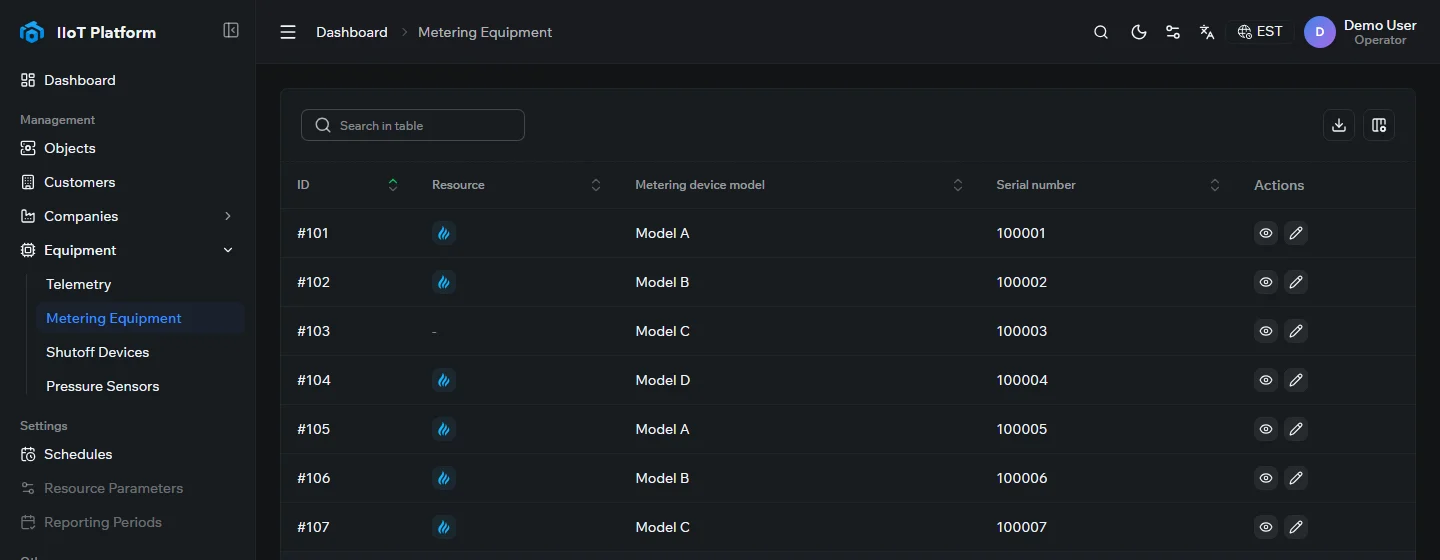Collapse the sidebar panel icon
This screenshot has height=560, width=1440.
click(x=231, y=31)
